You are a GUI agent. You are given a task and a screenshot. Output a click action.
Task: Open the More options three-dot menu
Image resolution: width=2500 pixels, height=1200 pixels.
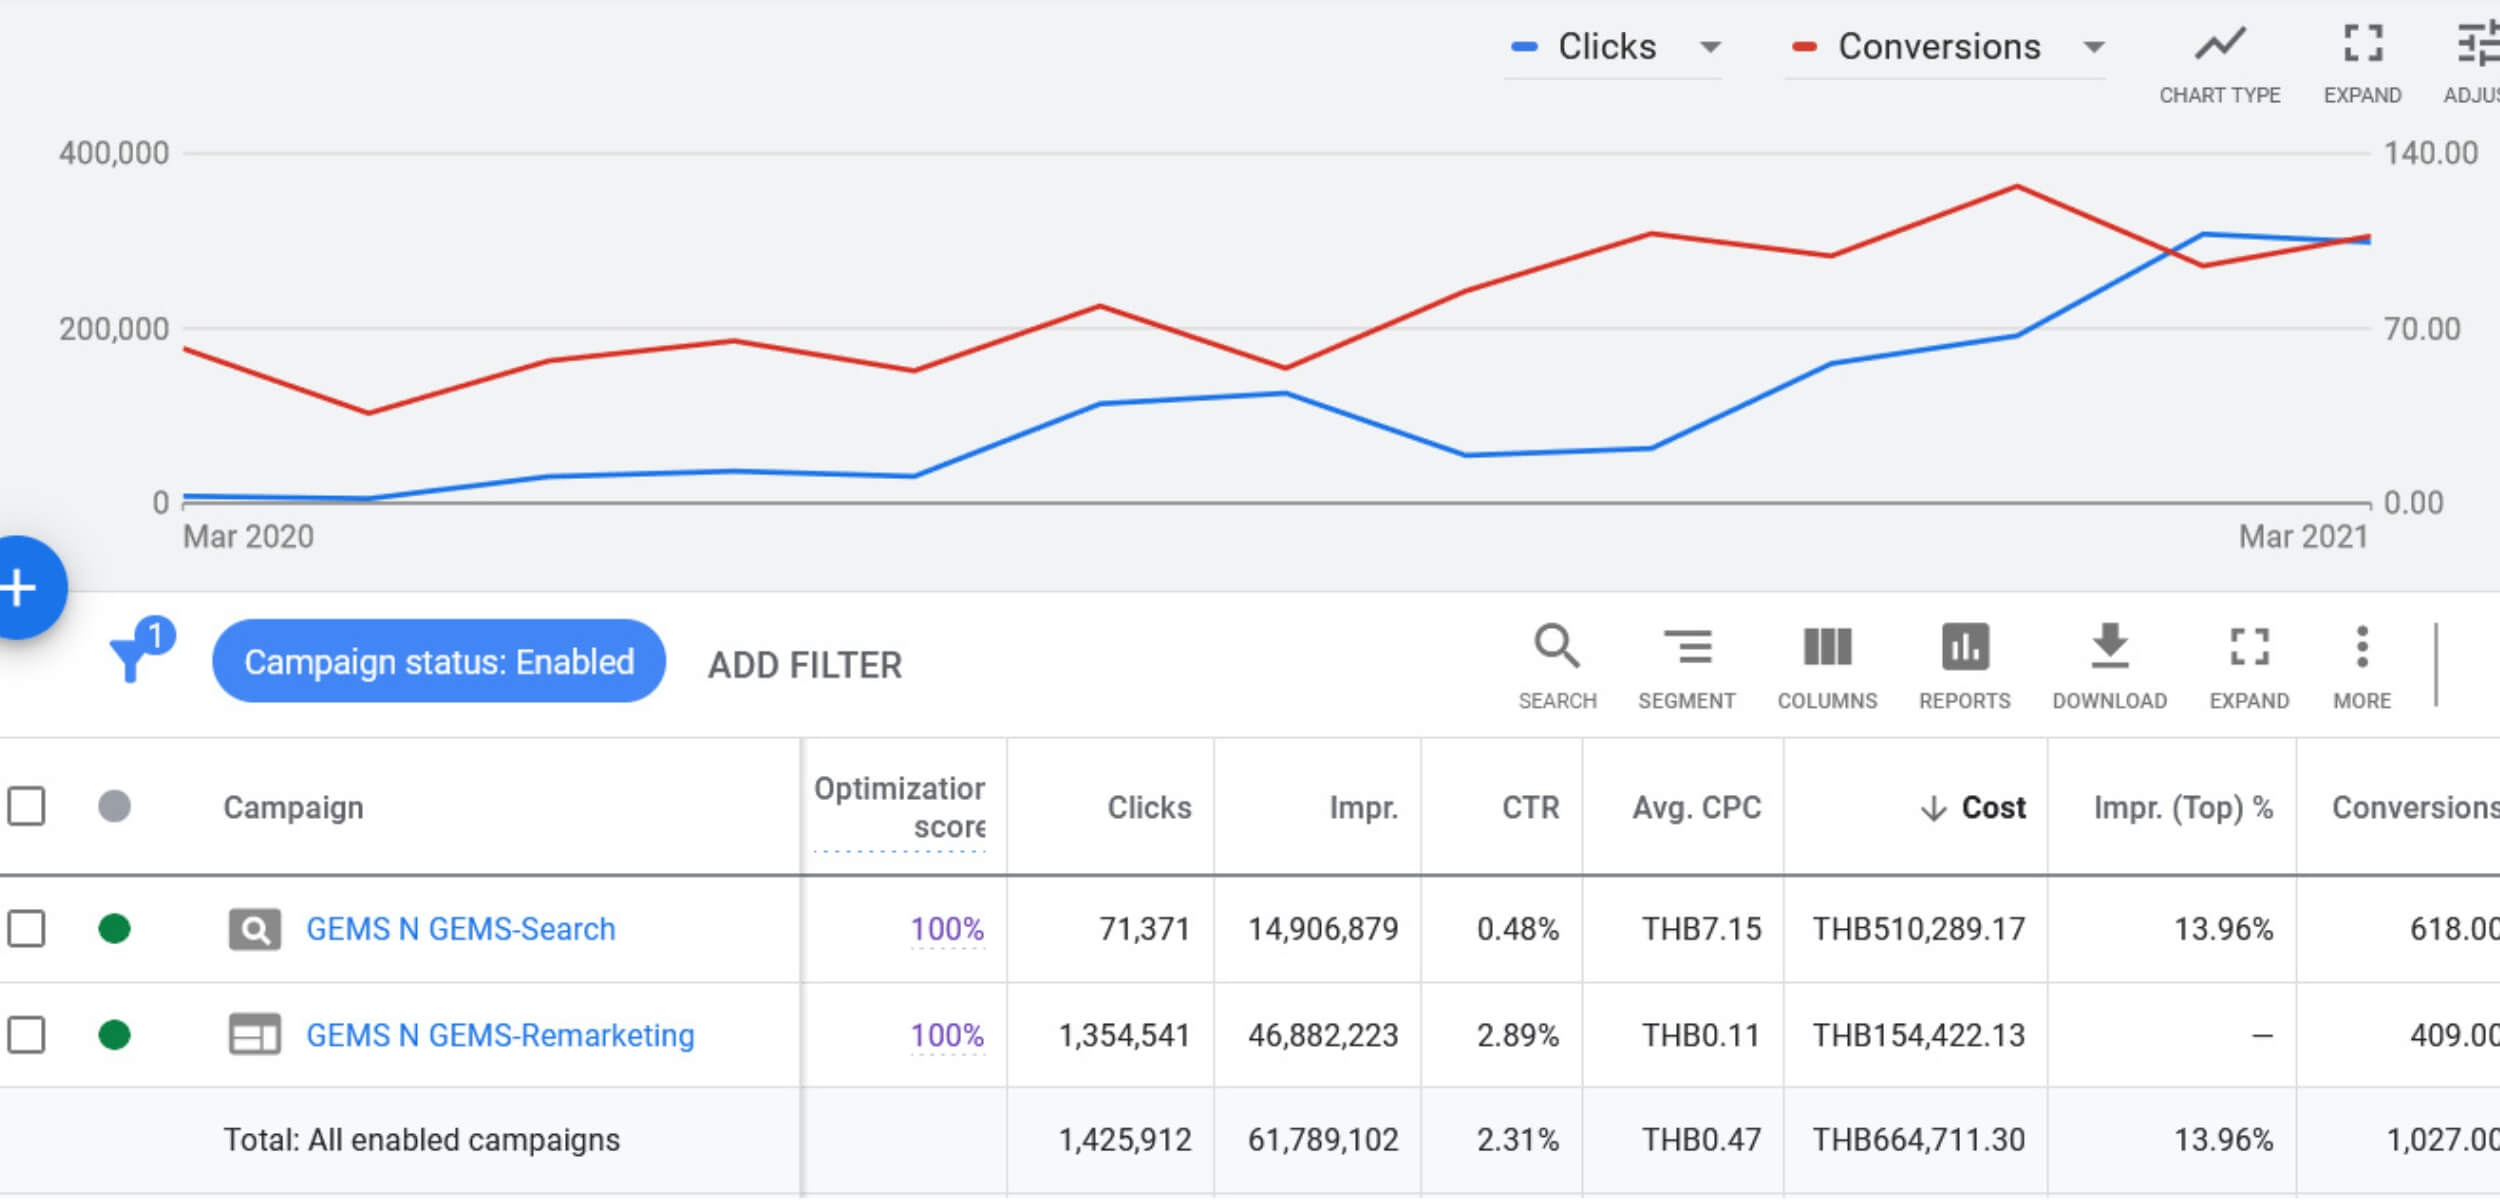pyautogui.click(x=2362, y=648)
